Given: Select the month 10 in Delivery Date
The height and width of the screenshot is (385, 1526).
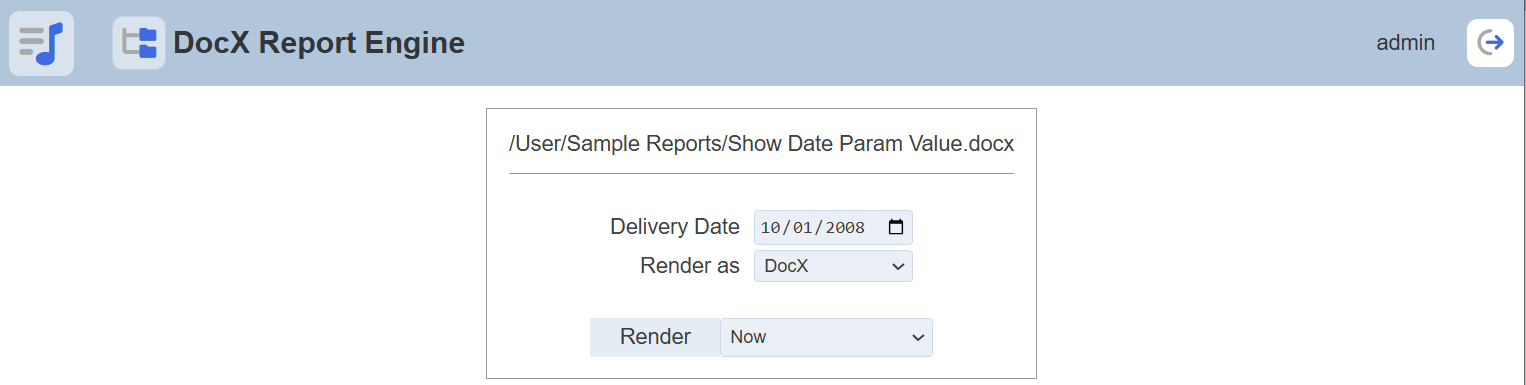Looking at the screenshot, I should coord(770,228).
